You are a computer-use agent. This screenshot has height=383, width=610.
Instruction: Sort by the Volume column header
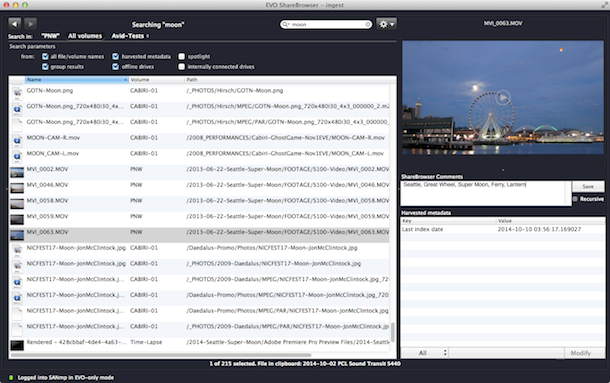click(157, 79)
